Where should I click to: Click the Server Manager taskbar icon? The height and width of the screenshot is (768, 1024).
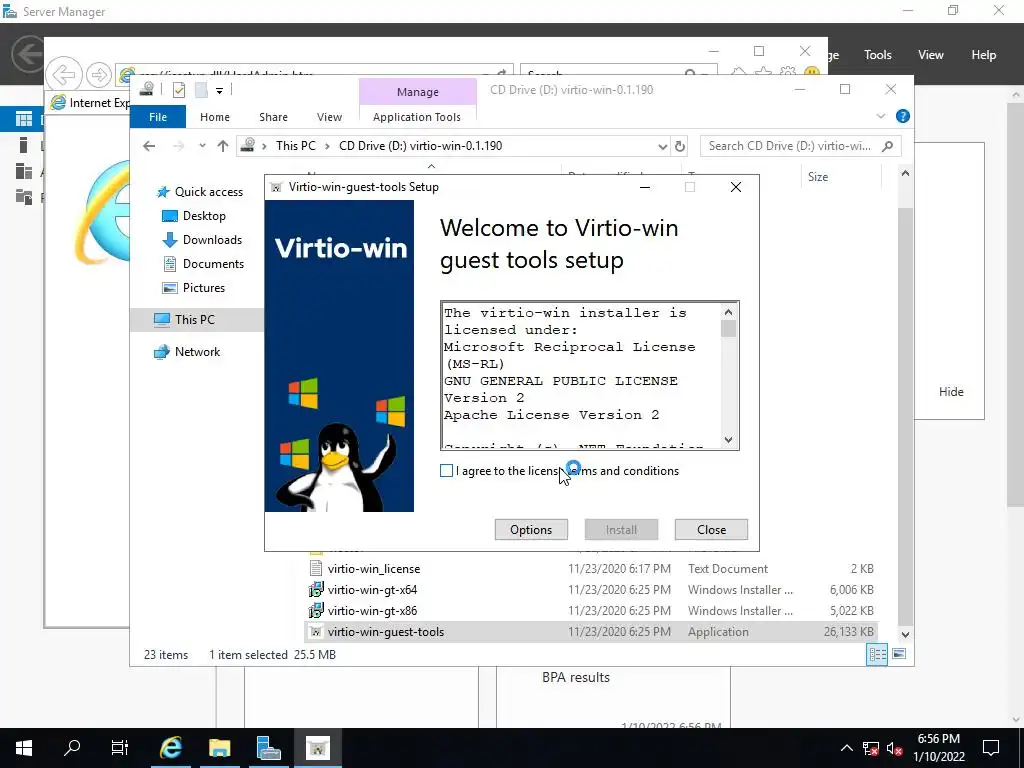pos(268,748)
